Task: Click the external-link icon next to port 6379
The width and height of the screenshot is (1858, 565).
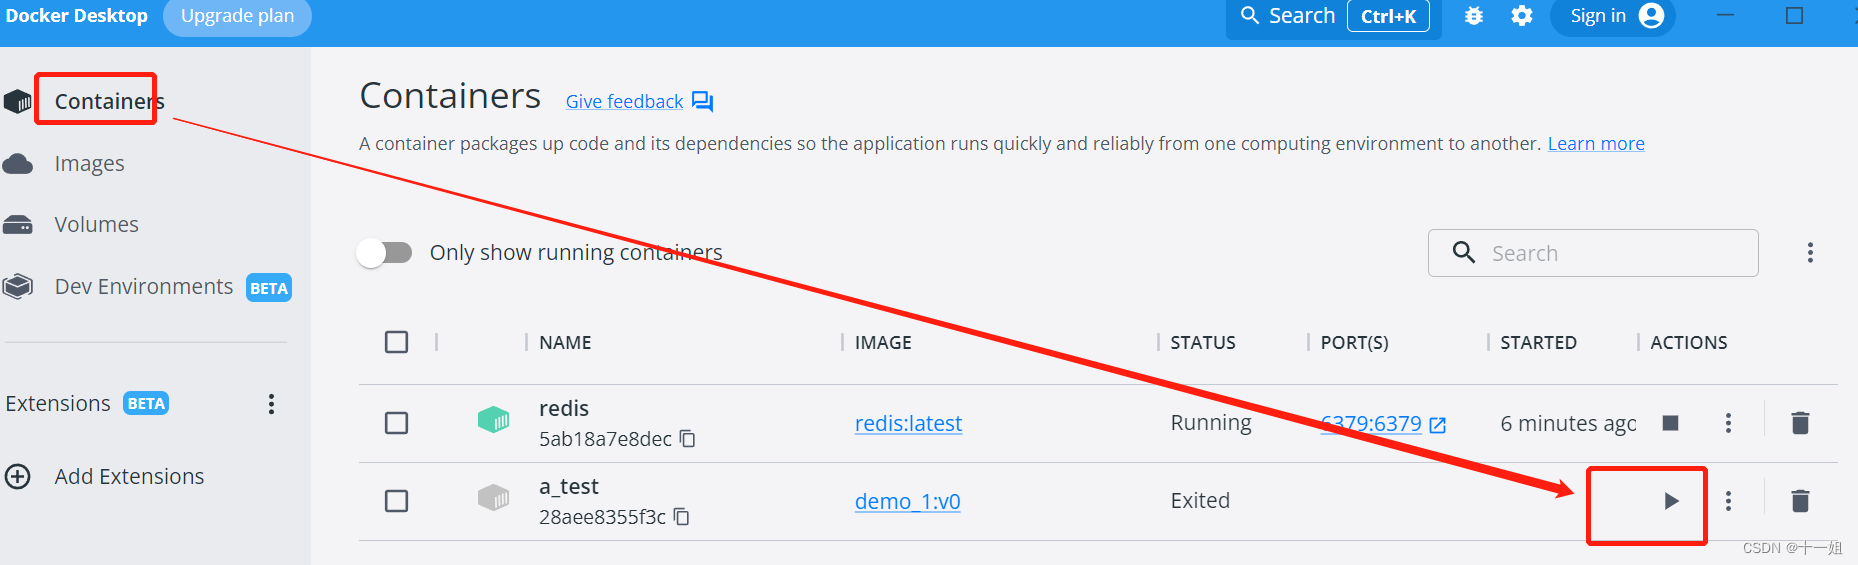Action: coord(1438,425)
